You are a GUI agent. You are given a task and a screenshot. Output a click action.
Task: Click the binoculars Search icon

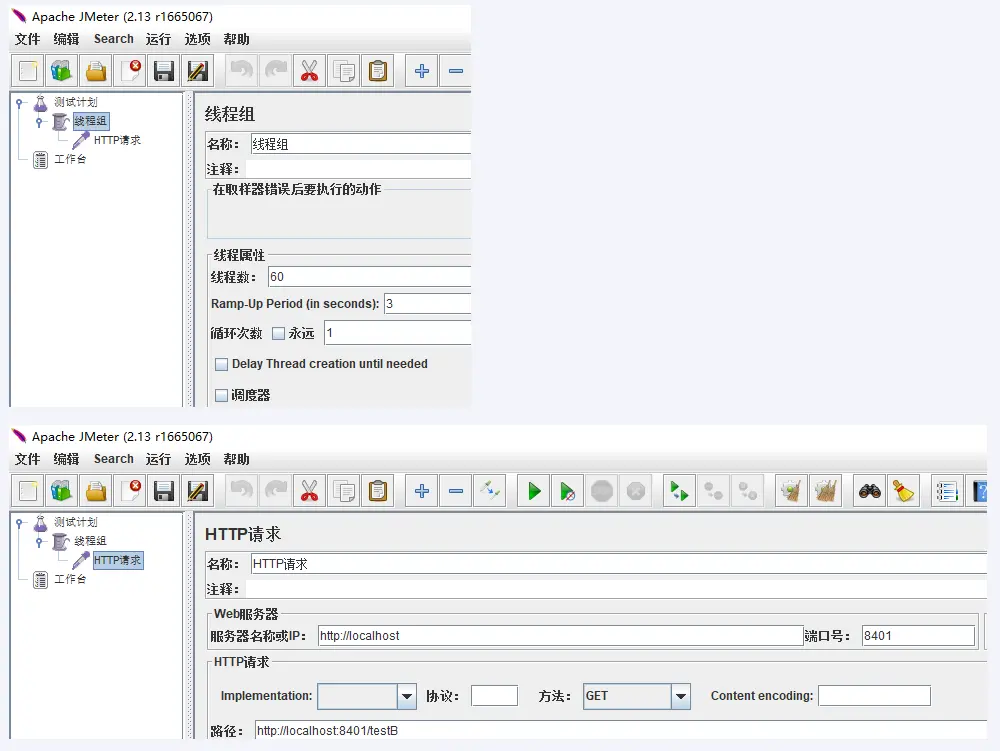(870, 491)
